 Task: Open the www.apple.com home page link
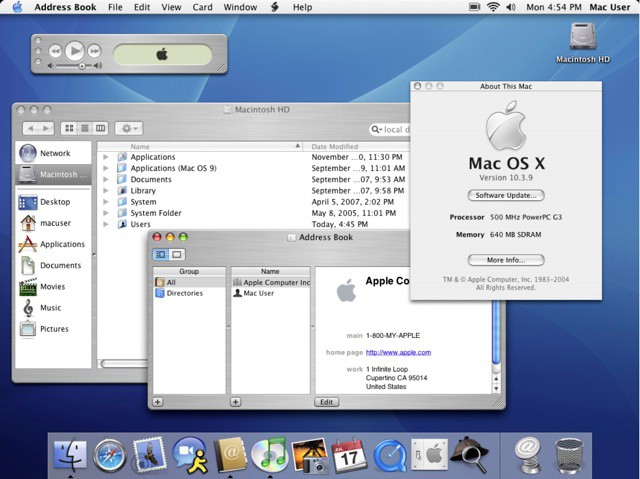[398, 352]
